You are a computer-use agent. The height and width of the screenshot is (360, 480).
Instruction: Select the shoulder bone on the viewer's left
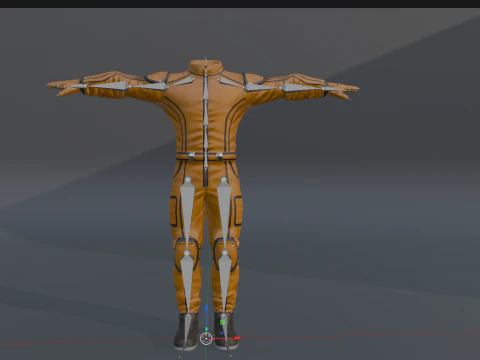182,82
